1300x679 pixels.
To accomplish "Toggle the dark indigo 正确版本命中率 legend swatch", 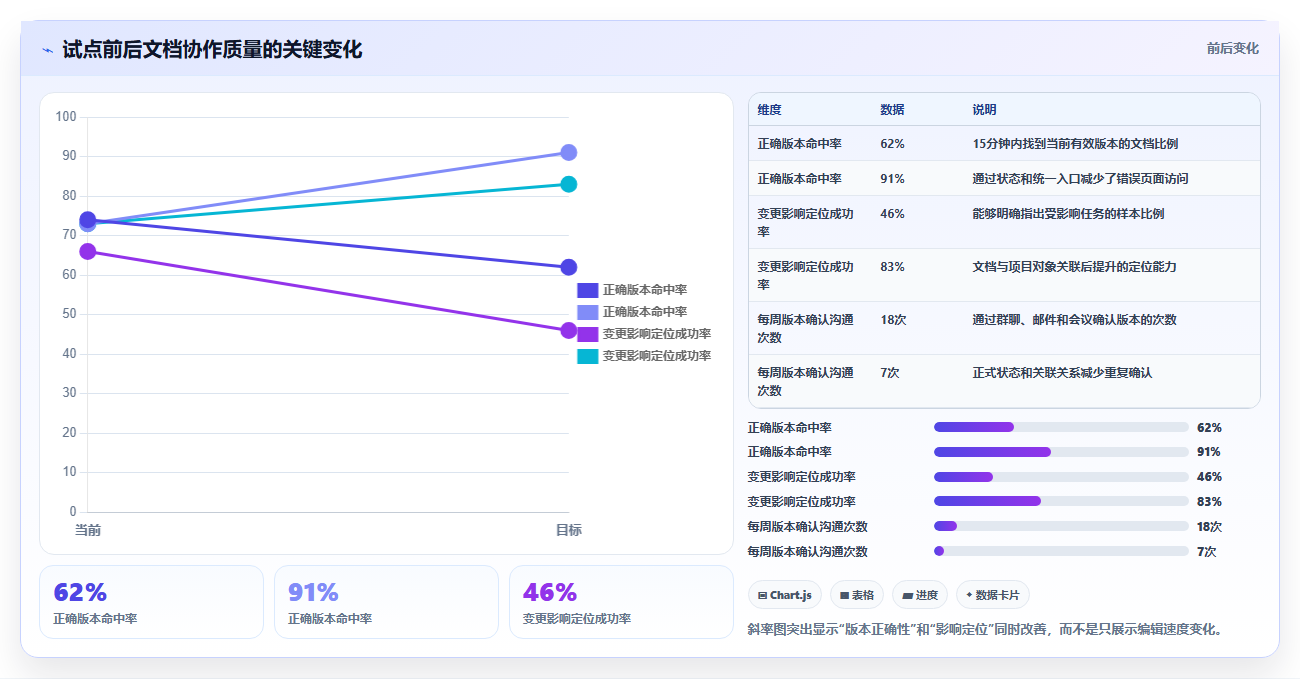I will (x=588, y=290).
